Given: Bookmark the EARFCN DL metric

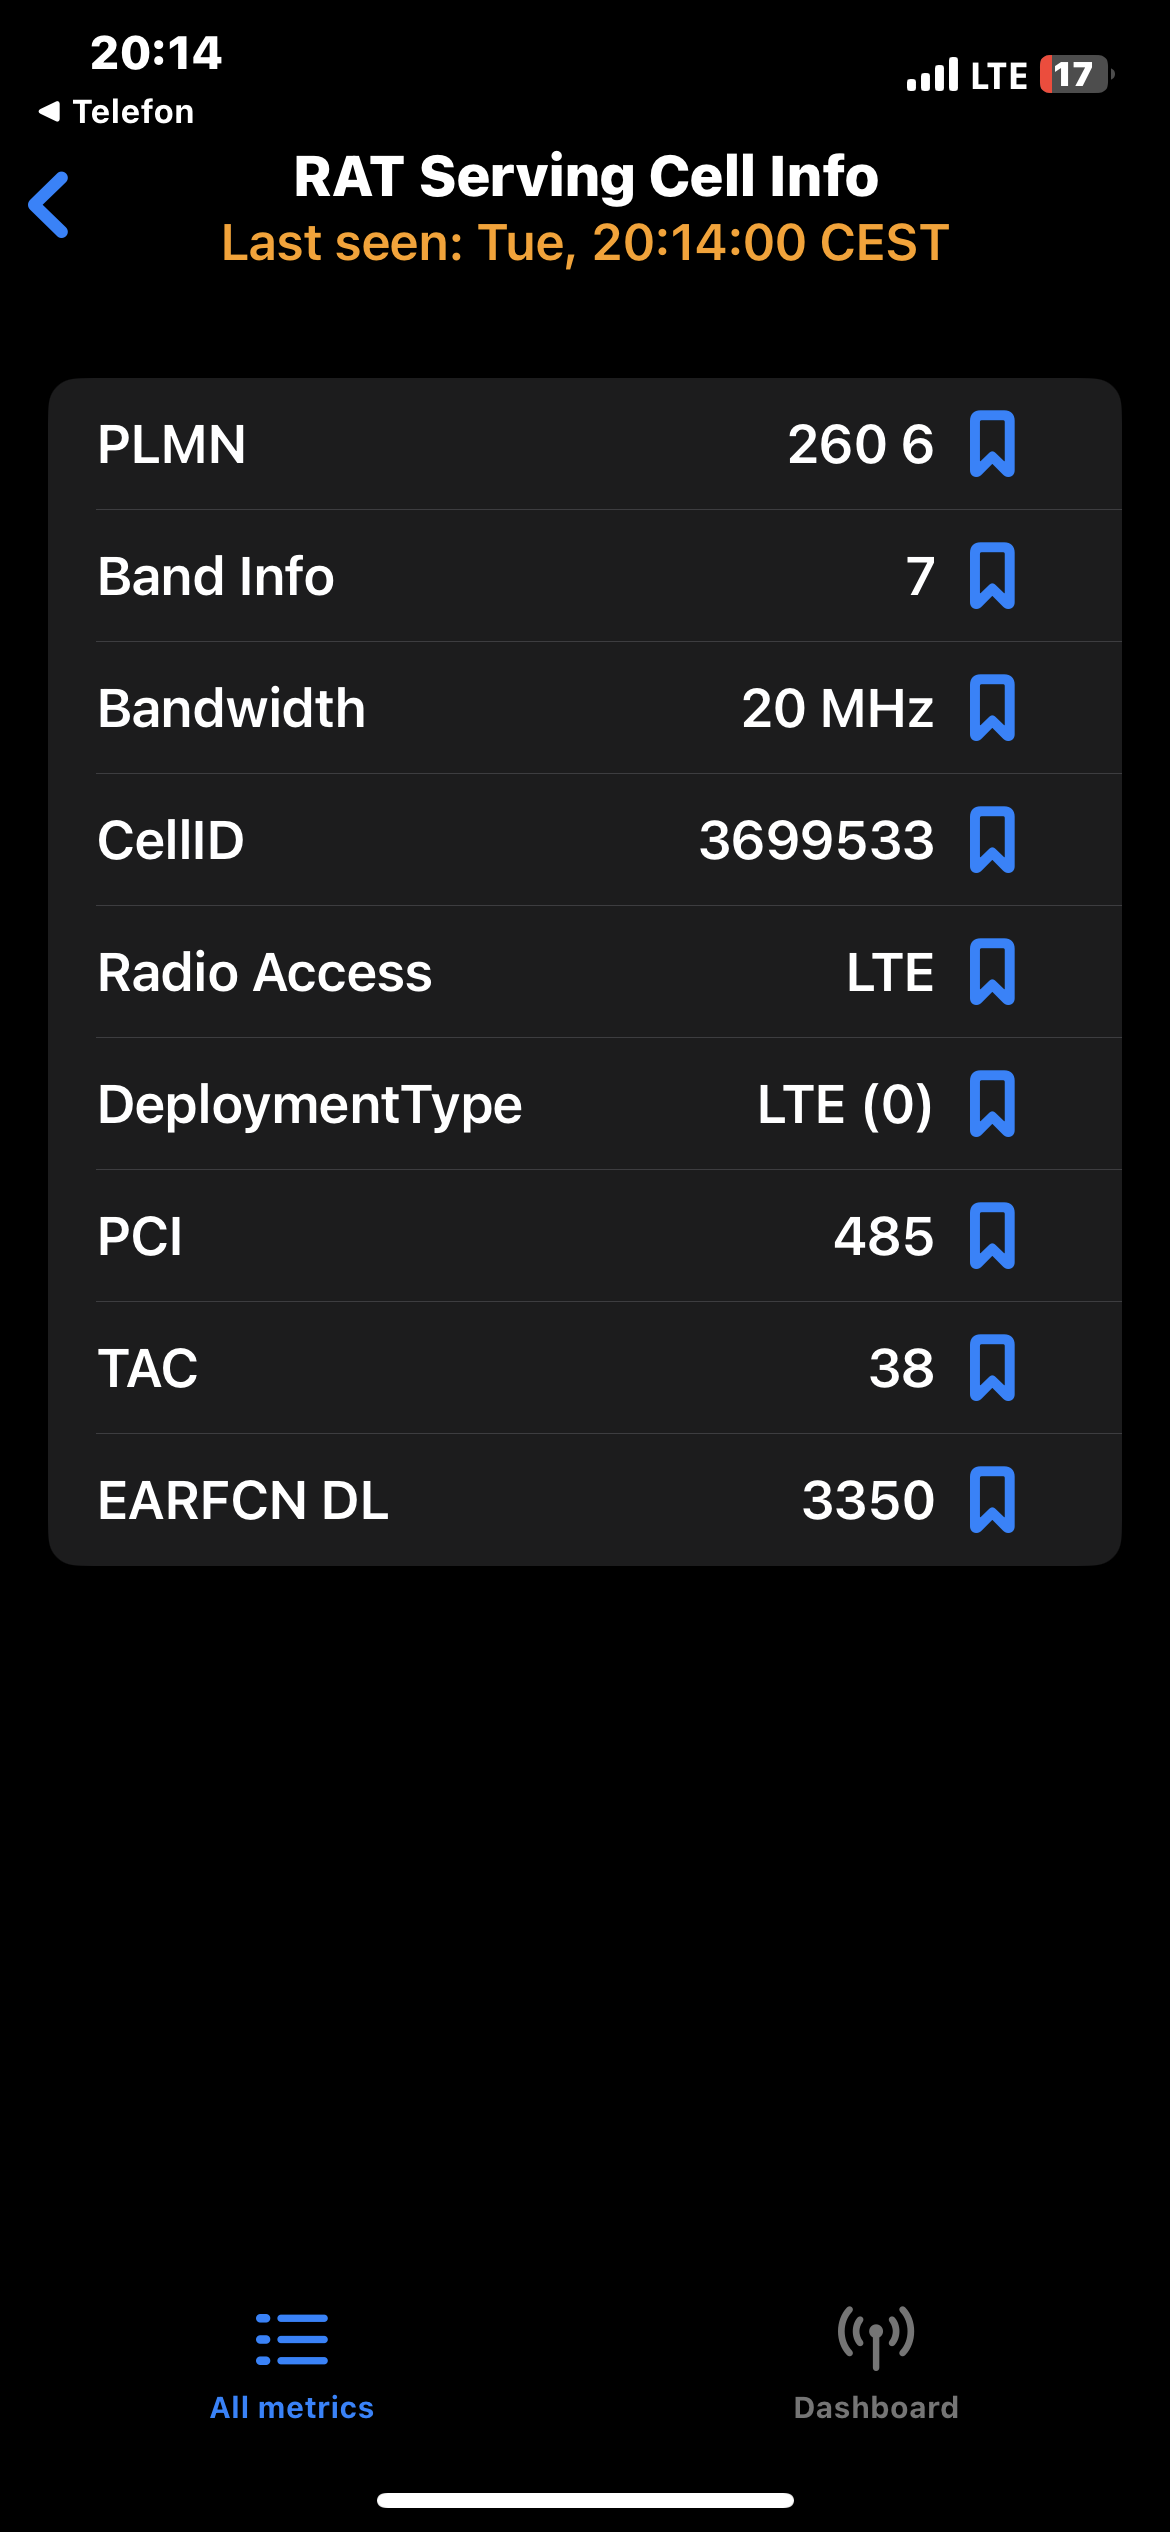Looking at the screenshot, I should [992, 1500].
